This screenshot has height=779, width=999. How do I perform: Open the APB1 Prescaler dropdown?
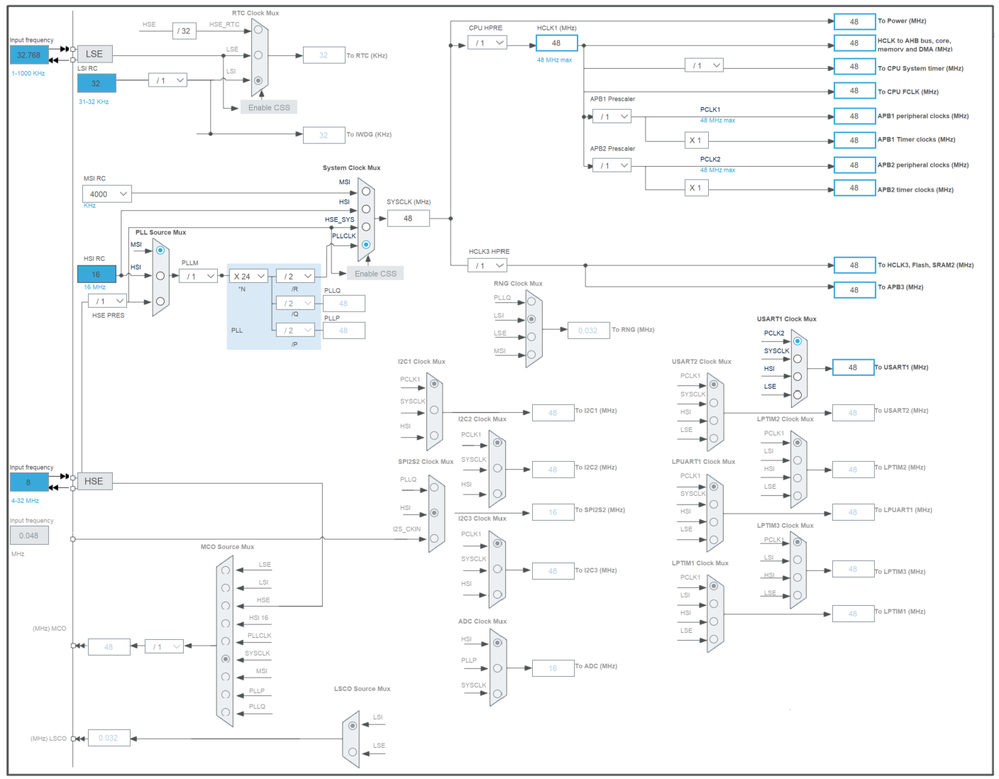click(x=612, y=117)
